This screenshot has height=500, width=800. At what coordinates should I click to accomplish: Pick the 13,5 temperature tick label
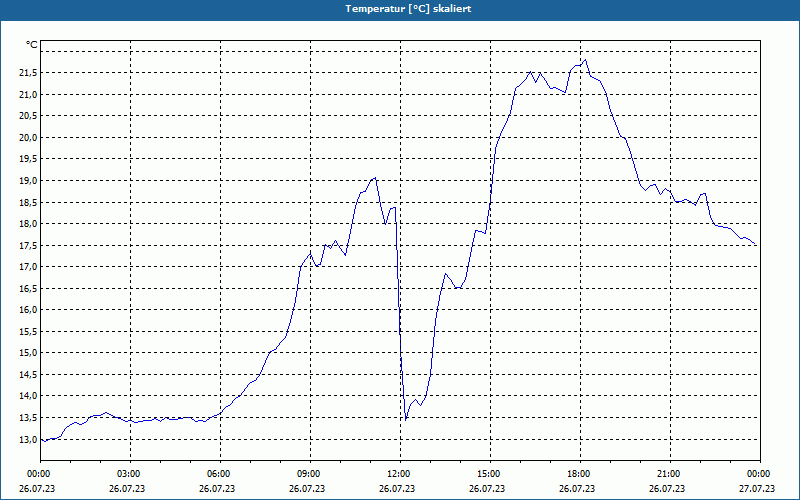(29, 417)
